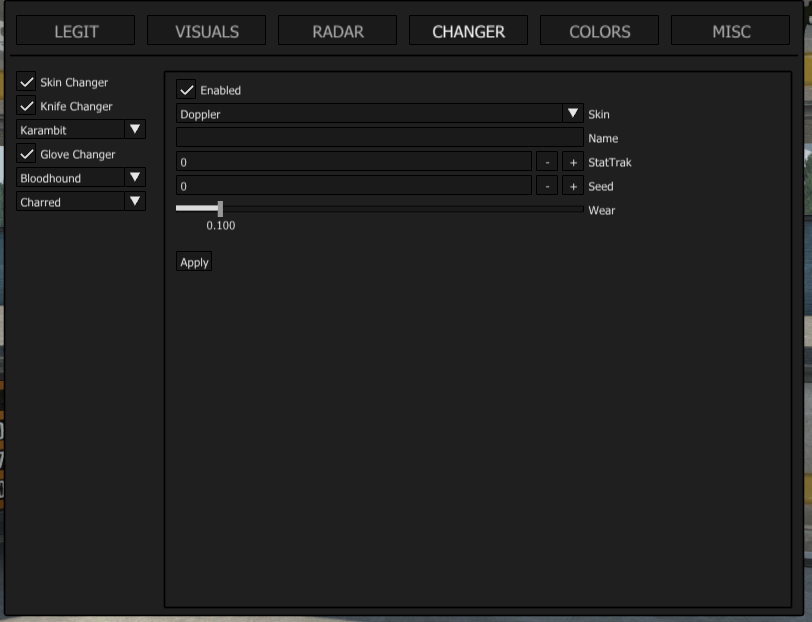Click the StatTrak value field
812x622 pixels.
[x=354, y=162]
